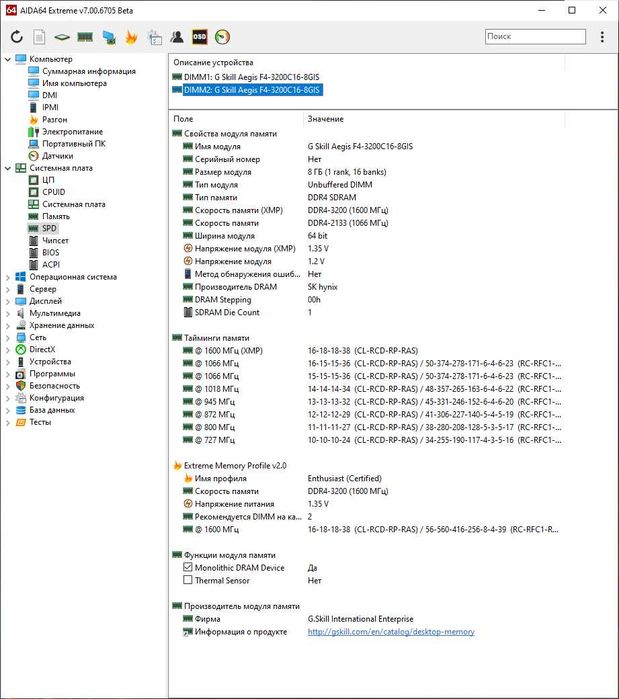This screenshot has height=699, width=619.
Task: Expand the Мультимедиа node
Action: (8, 313)
